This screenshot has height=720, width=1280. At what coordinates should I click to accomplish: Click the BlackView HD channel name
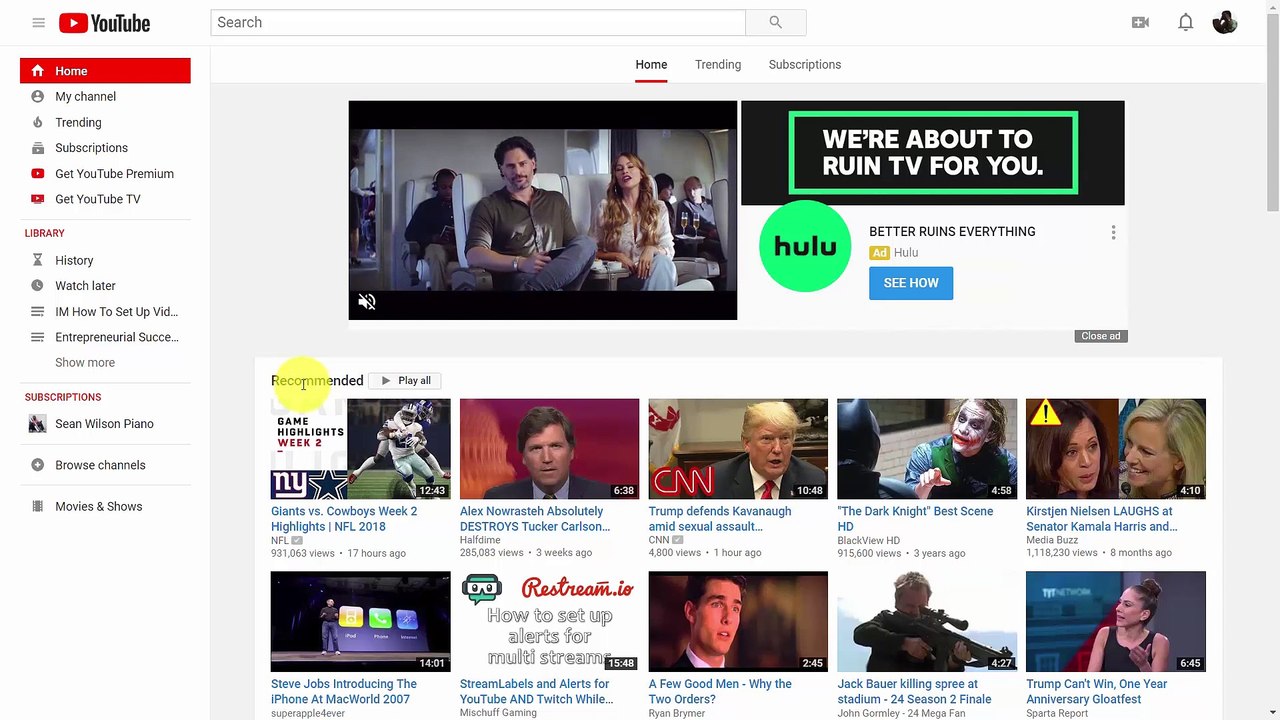(869, 540)
